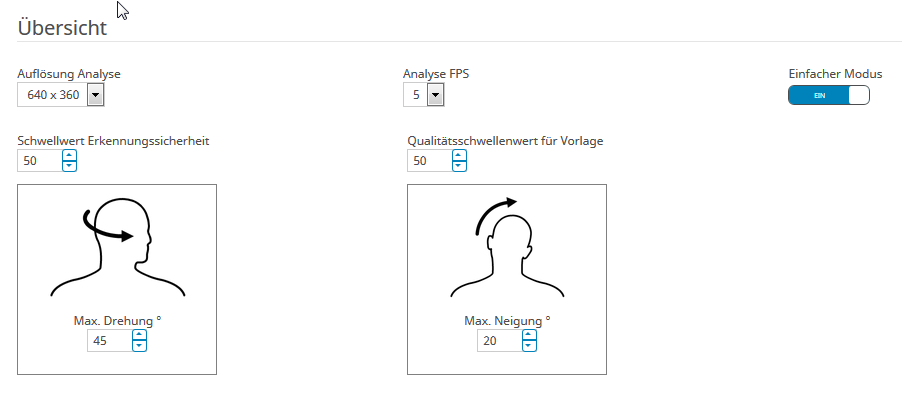The image size is (902, 411).
Task: Raise Qualitätsschwellenwert für Vorlage with up arrow
Action: pyautogui.click(x=459, y=155)
